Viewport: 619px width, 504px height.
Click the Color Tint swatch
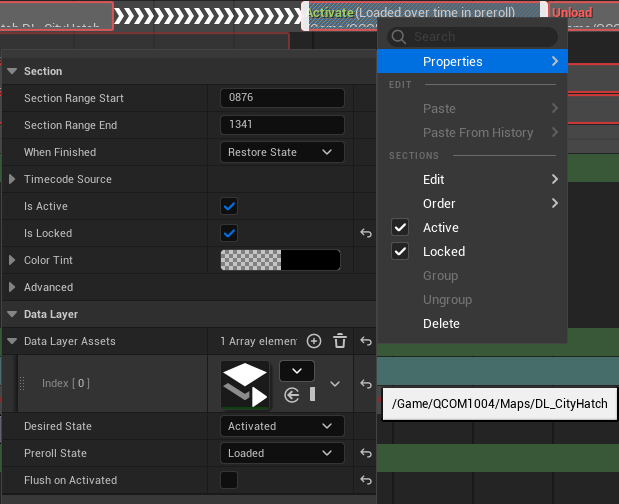[280, 260]
